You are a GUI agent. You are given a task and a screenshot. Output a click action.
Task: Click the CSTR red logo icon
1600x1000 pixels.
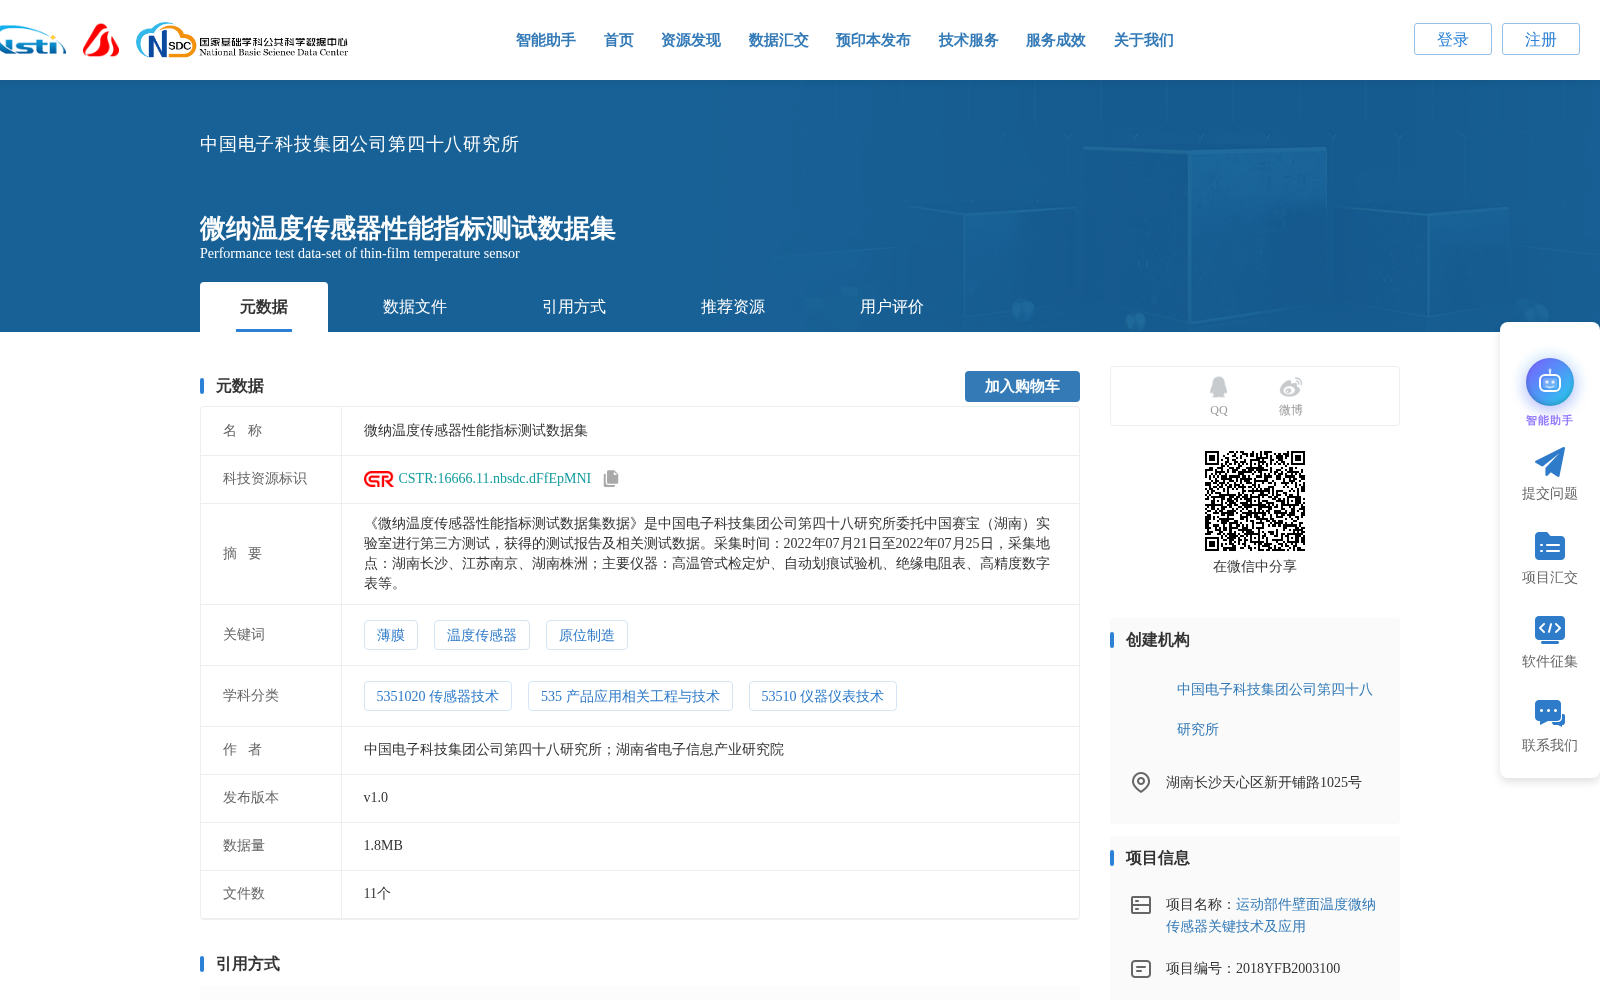tap(379, 479)
